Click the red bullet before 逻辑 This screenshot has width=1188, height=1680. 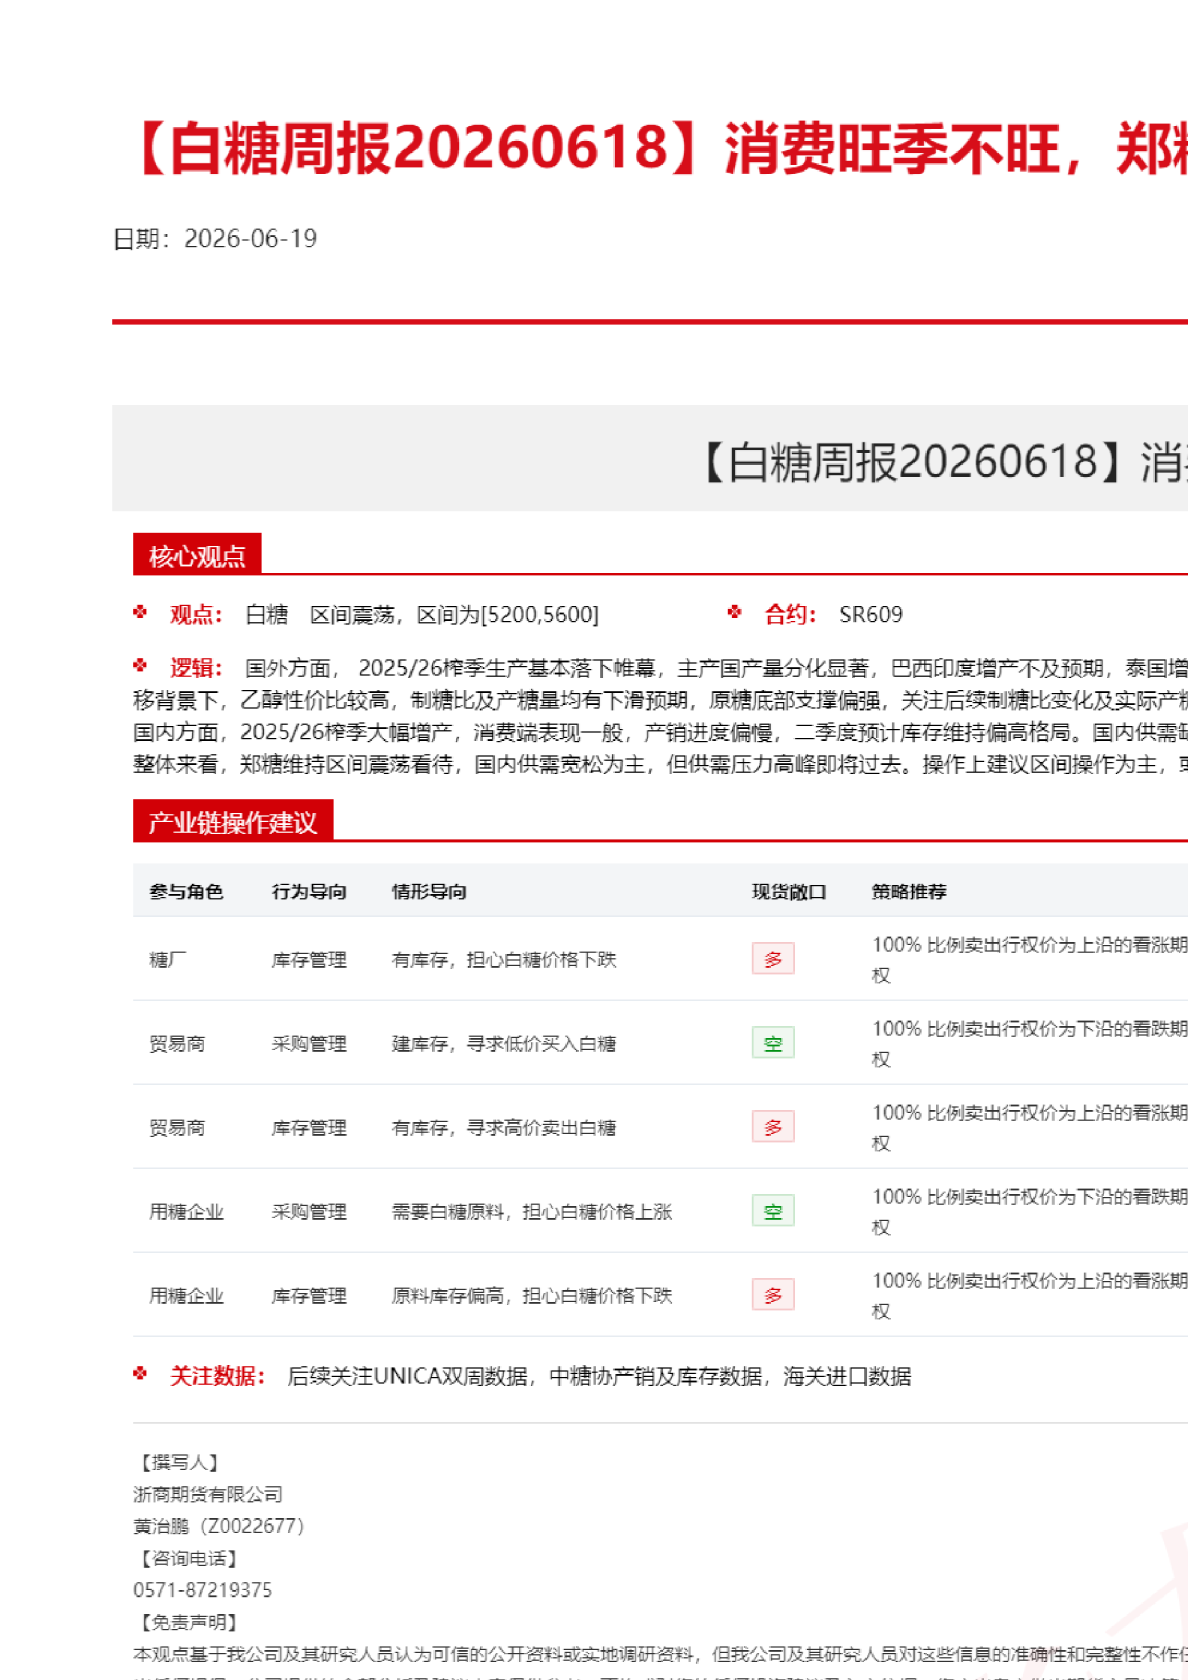click(x=140, y=665)
